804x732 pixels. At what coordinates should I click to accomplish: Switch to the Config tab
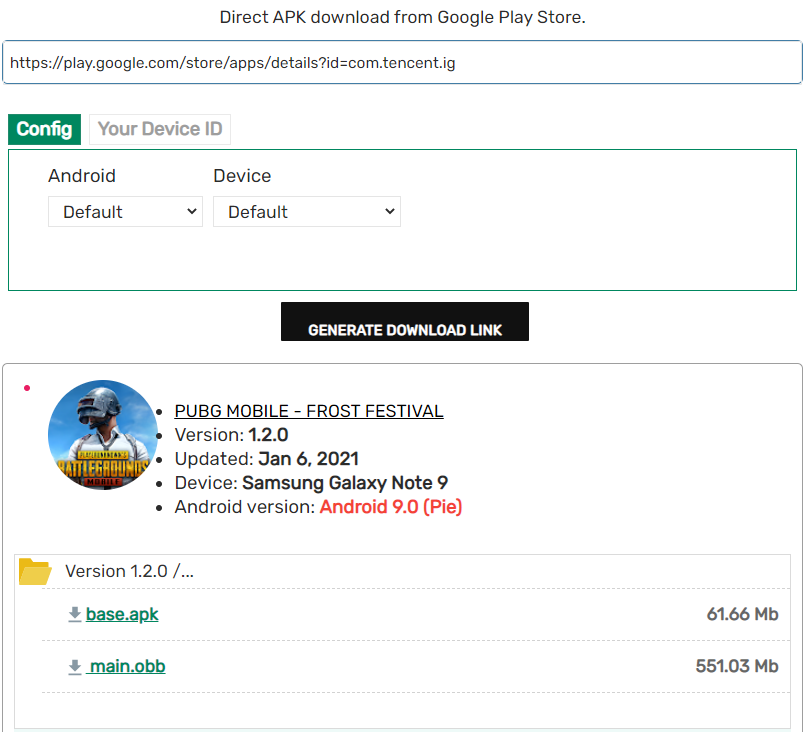45,129
